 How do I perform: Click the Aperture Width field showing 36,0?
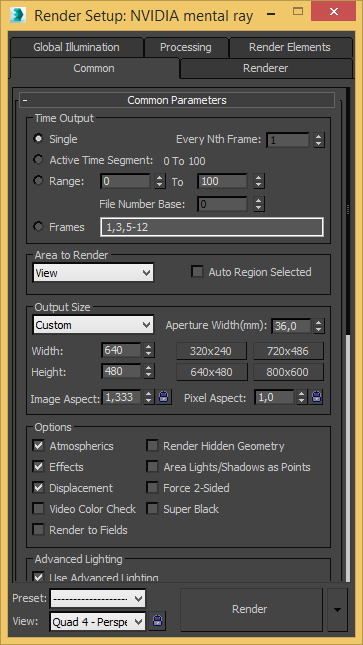click(x=291, y=326)
